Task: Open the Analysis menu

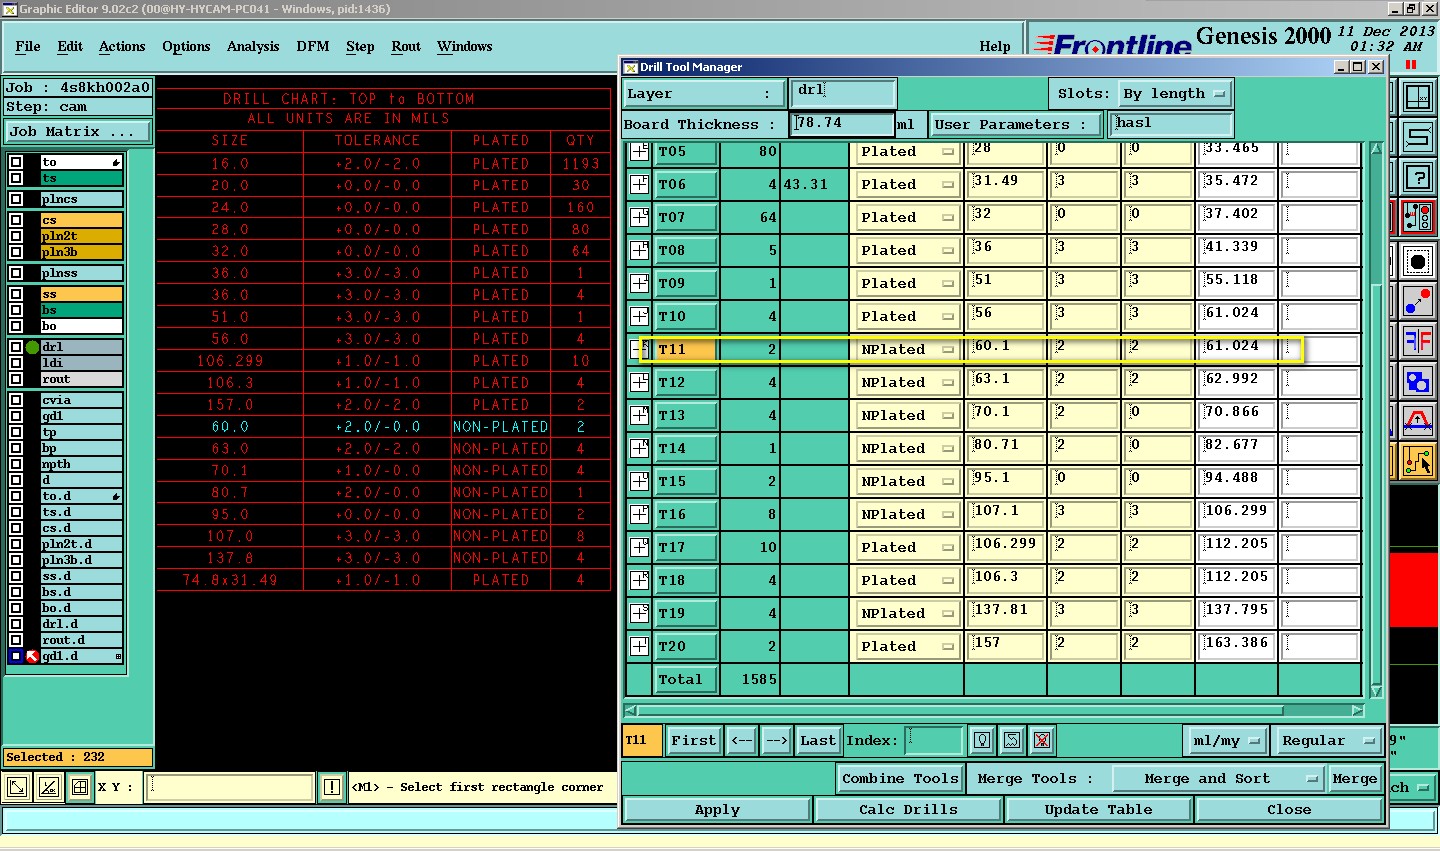Action: [253, 47]
